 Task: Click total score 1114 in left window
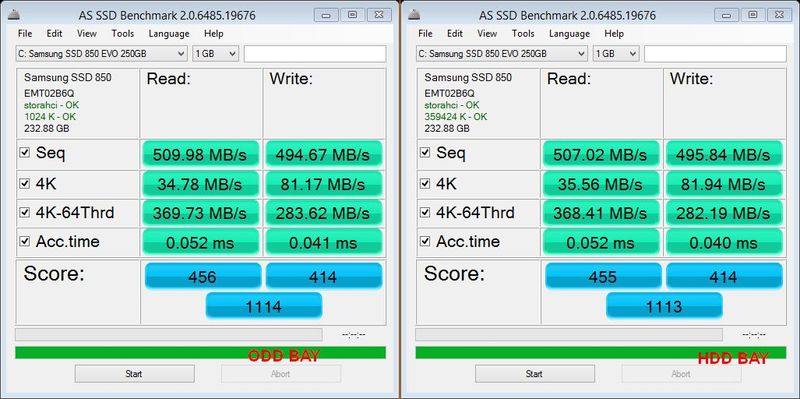(x=264, y=306)
